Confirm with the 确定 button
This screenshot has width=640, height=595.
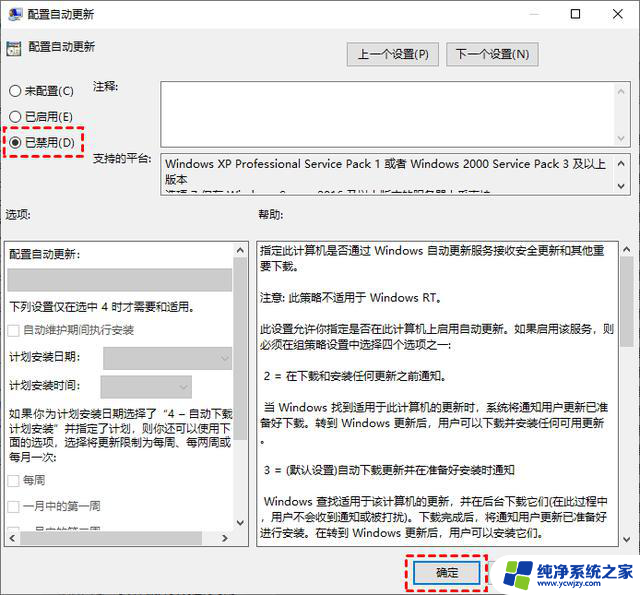447,573
